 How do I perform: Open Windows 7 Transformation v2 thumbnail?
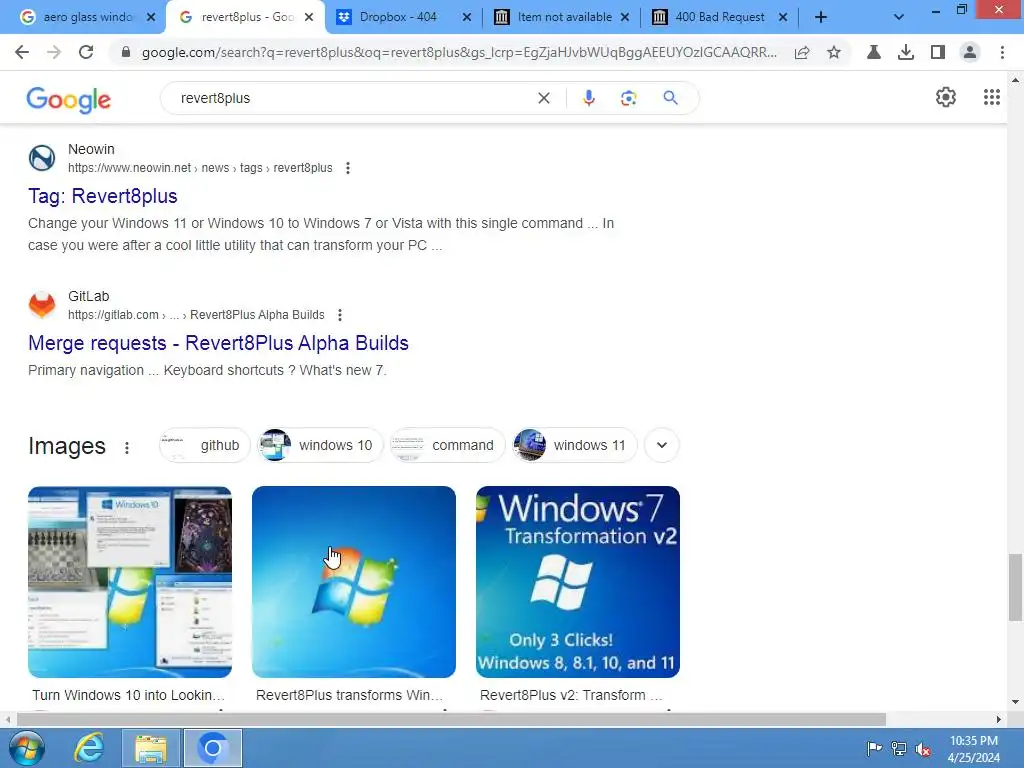click(578, 582)
